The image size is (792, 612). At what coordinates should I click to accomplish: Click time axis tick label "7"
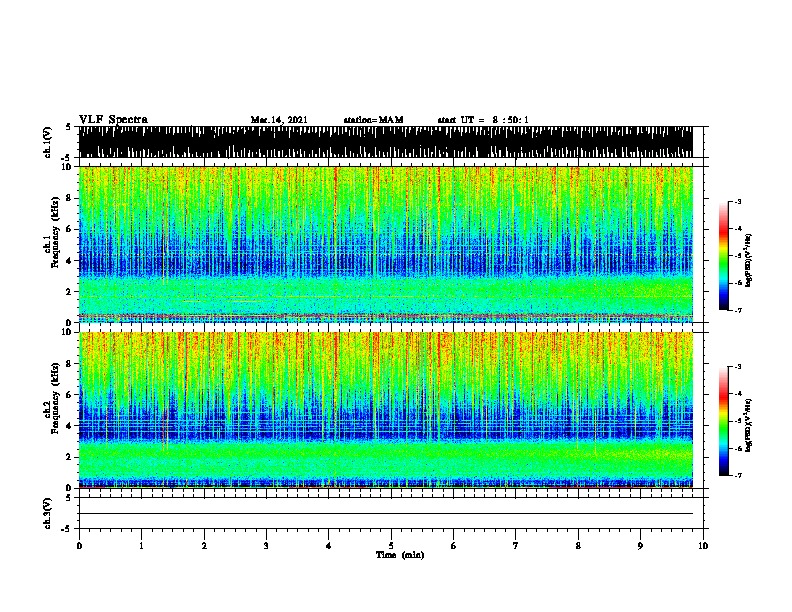coord(516,546)
